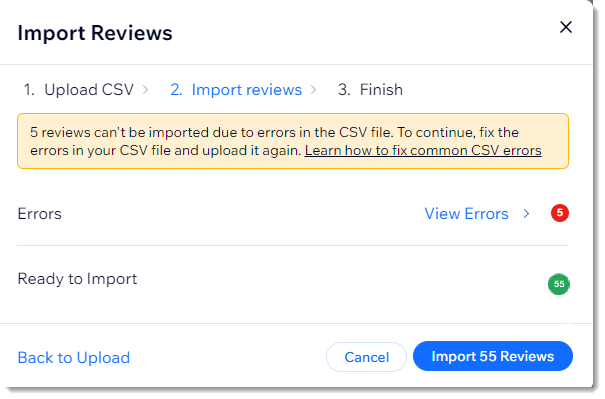Close the Import Reviews dialog

click(x=566, y=27)
